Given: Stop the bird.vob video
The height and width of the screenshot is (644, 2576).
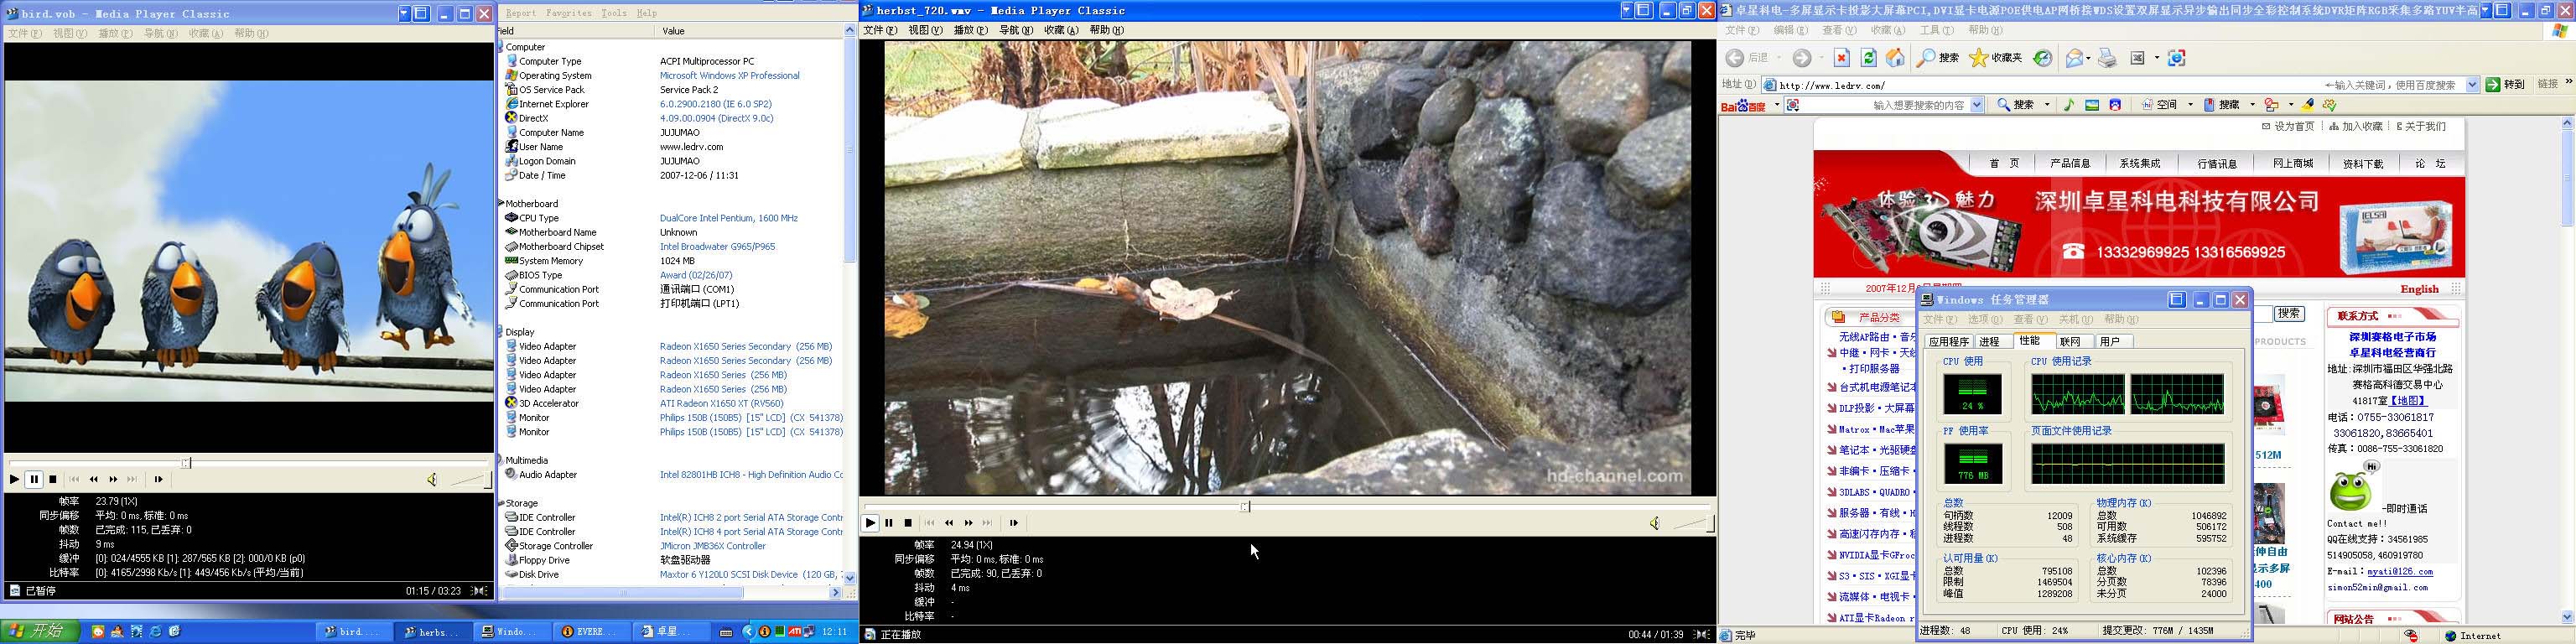Looking at the screenshot, I should (53, 480).
